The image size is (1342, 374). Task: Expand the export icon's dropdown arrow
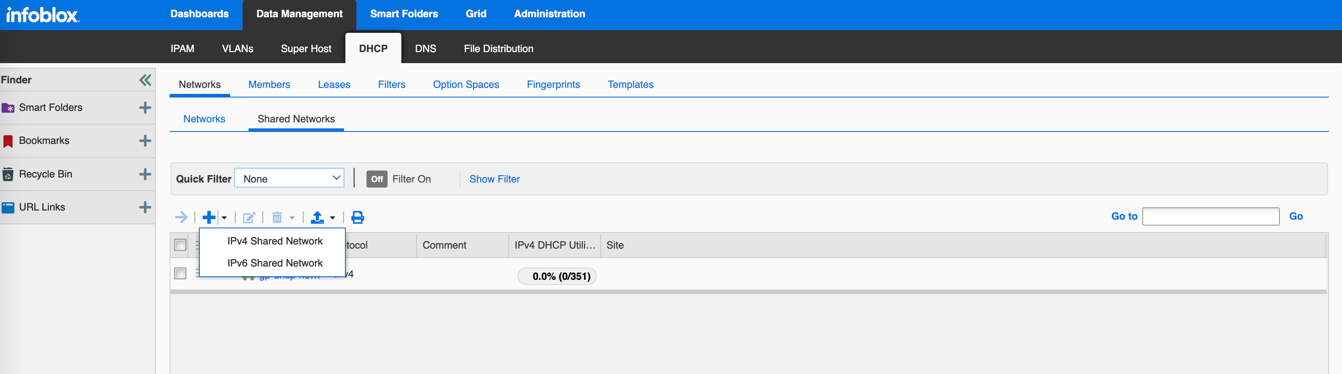[332, 218]
